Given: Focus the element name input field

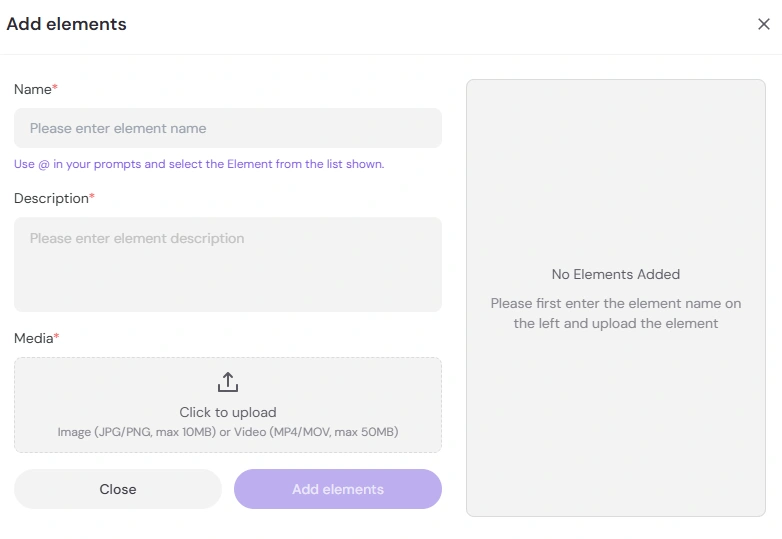Looking at the screenshot, I should [x=228, y=128].
